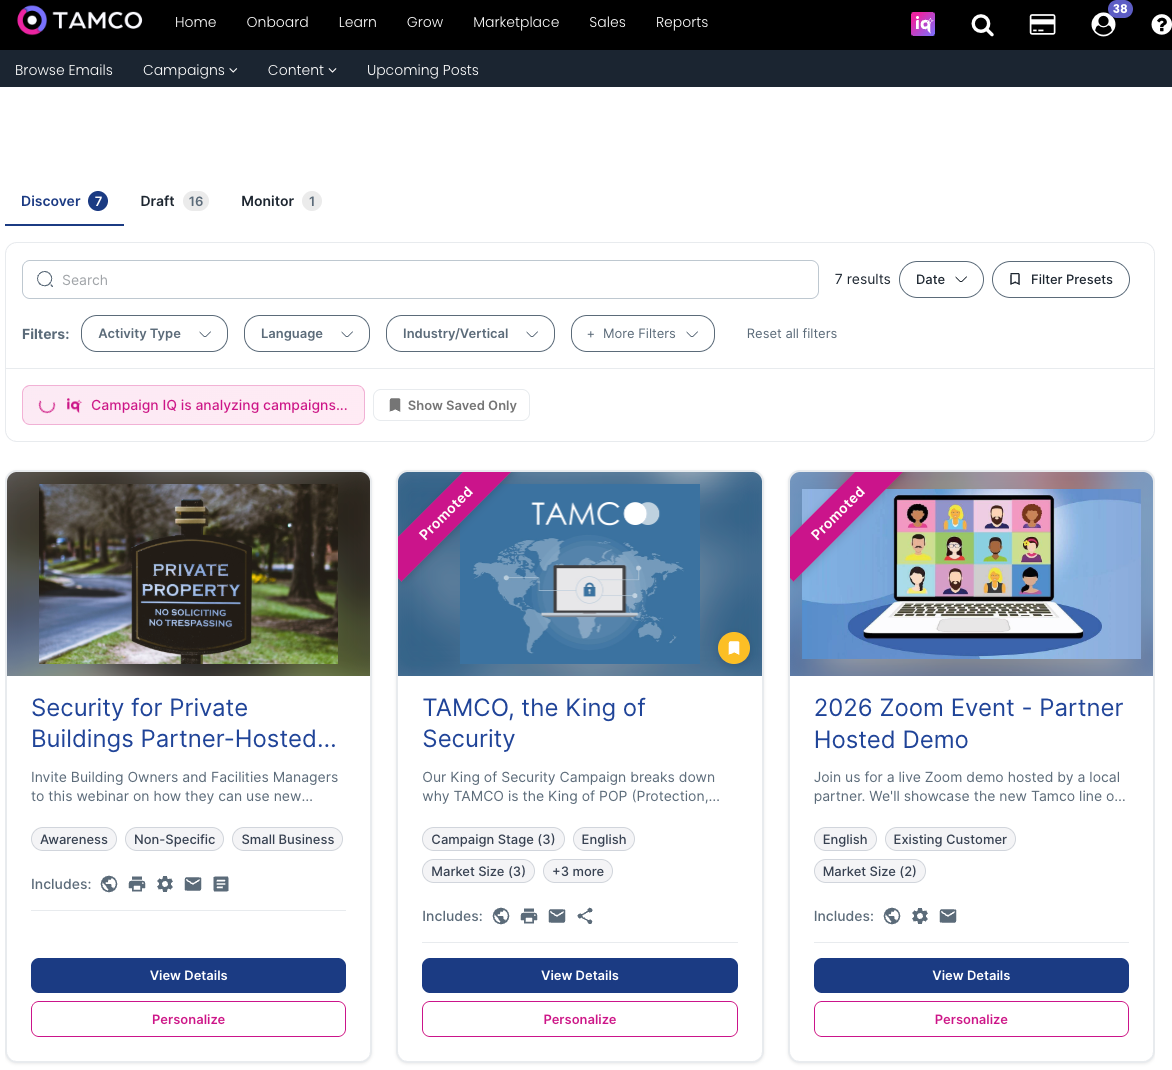Switch to the Draft tab

[174, 201]
